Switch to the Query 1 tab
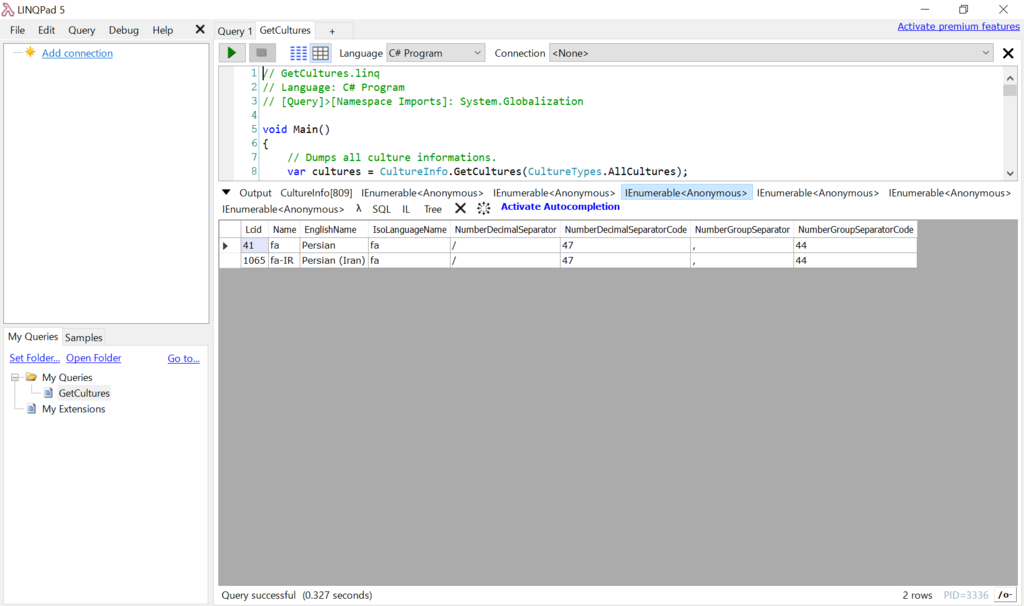This screenshot has height=606, width=1024. tap(234, 30)
